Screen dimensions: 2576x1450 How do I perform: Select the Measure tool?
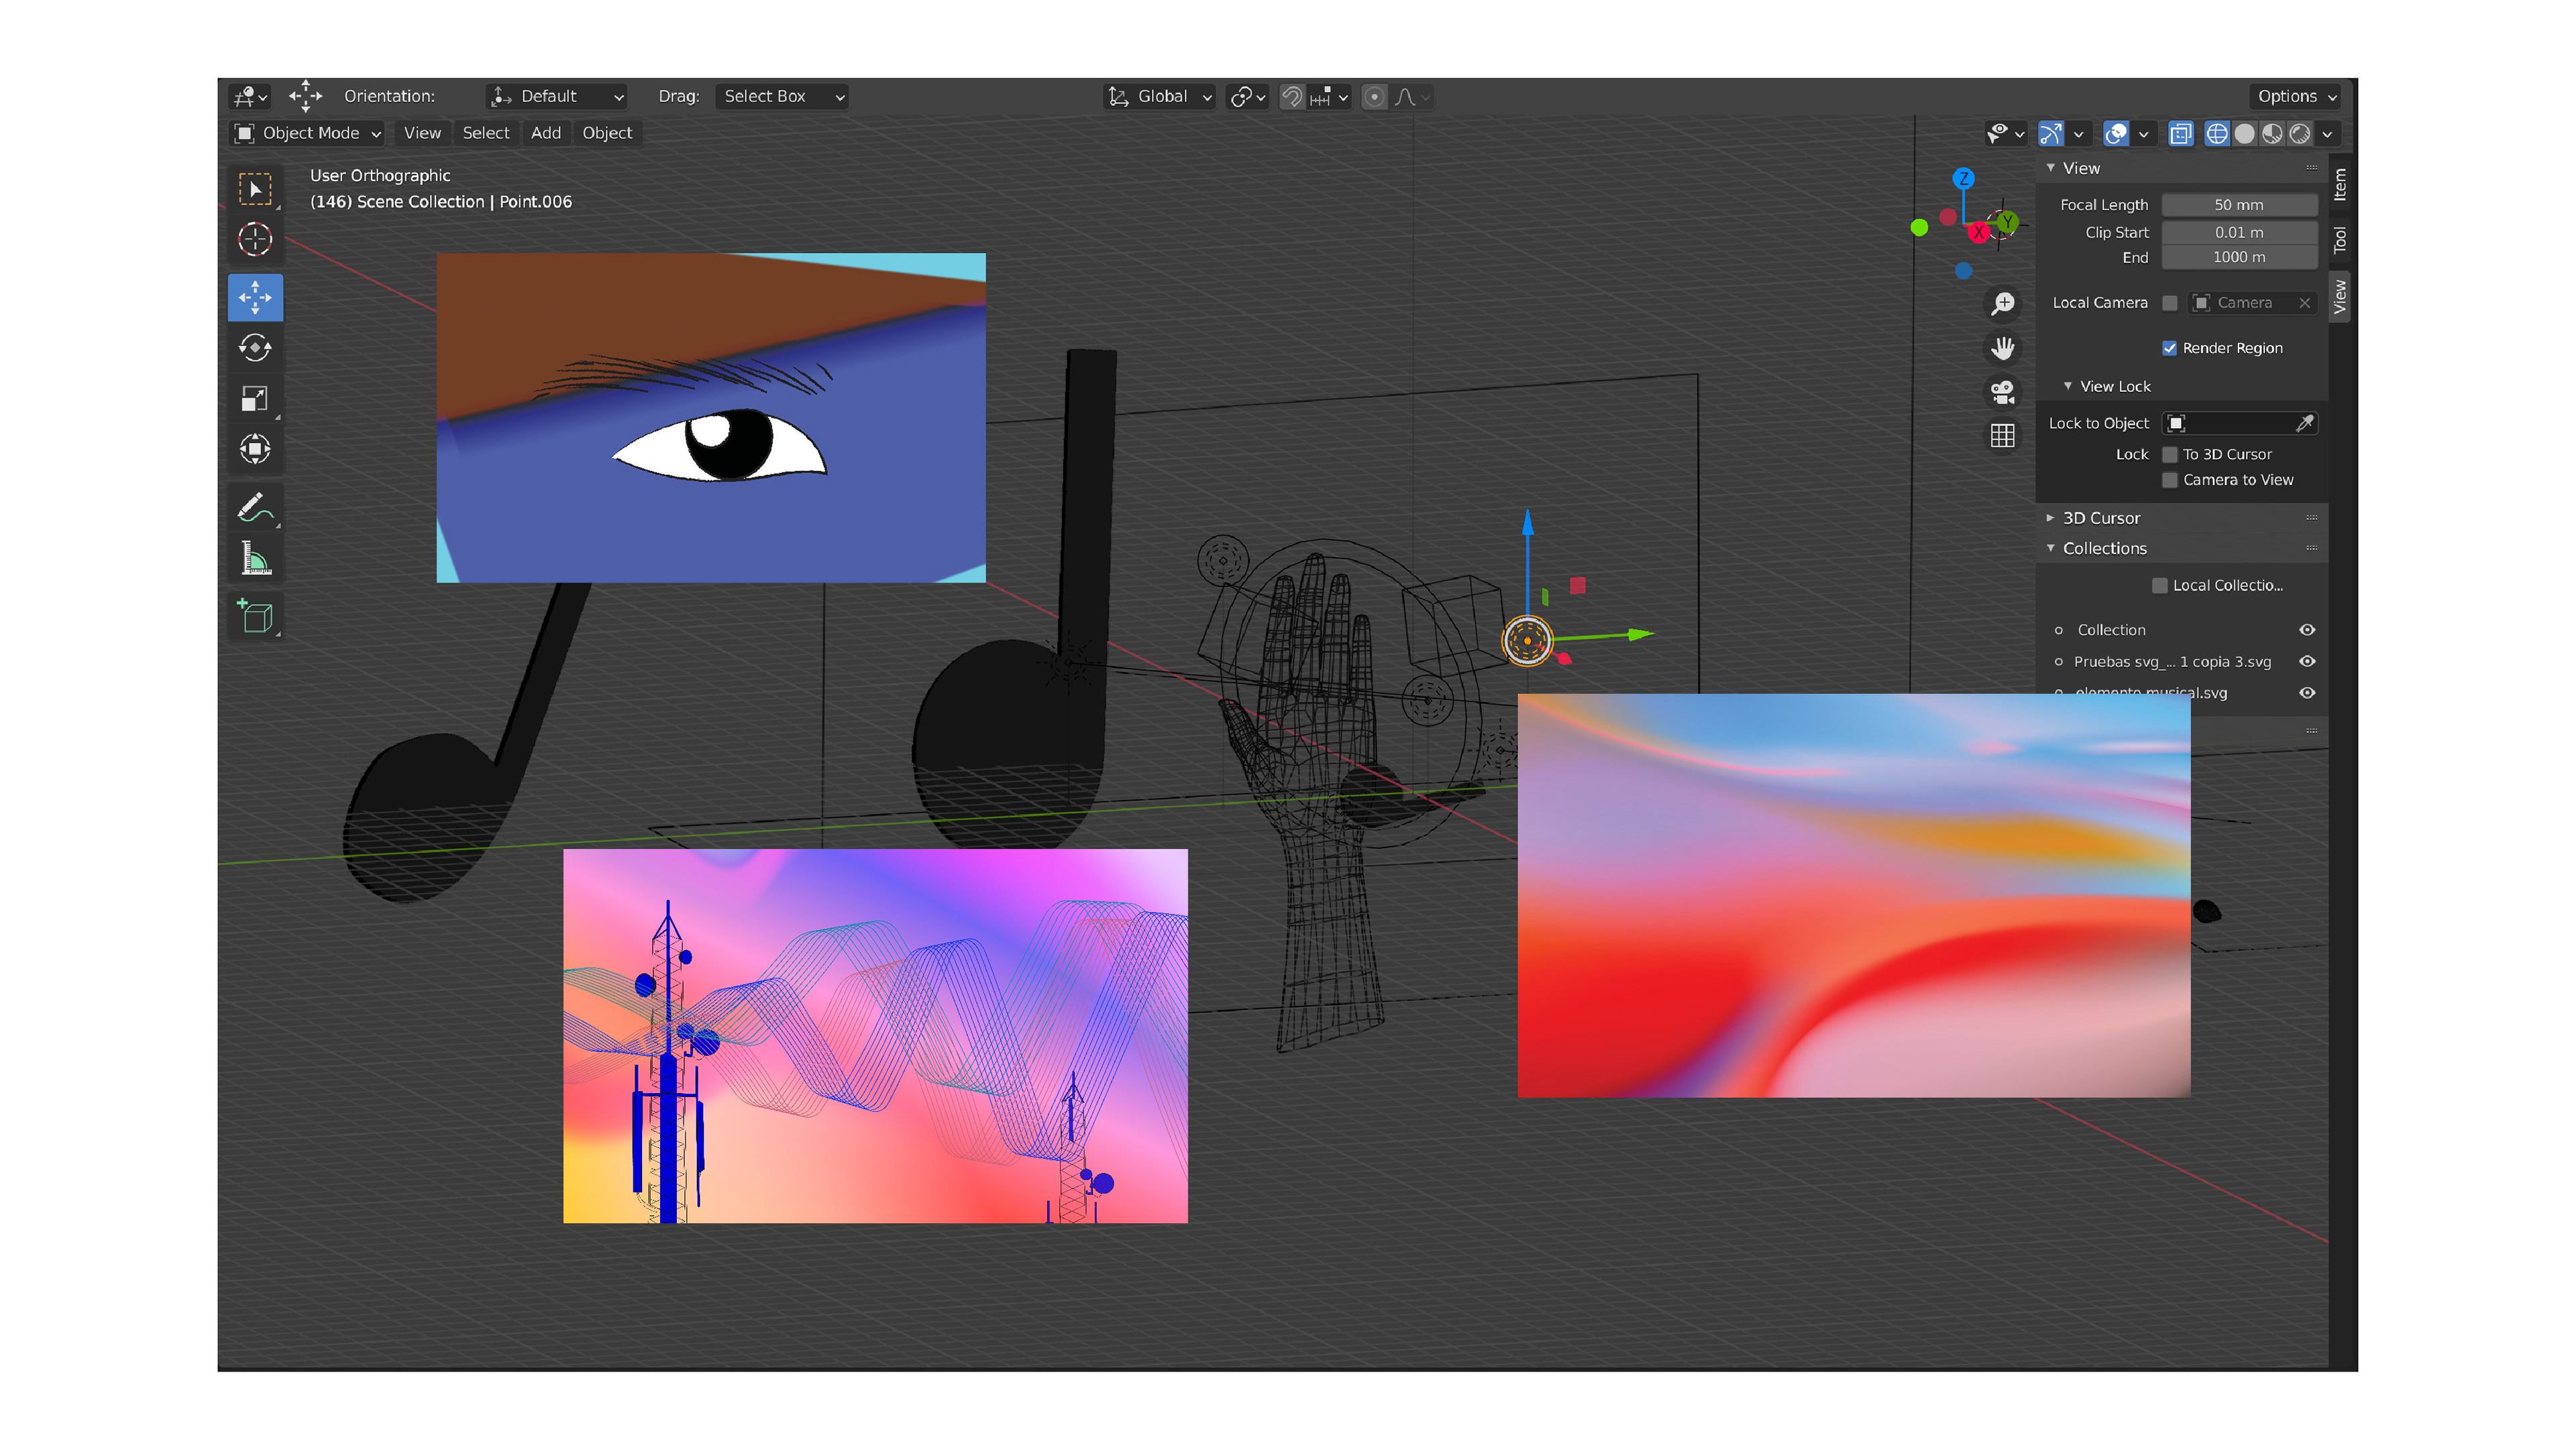(x=255, y=559)
